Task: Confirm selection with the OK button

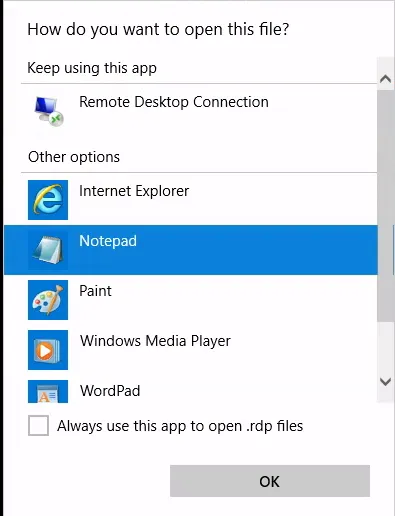Action: (x=270, y=481)
